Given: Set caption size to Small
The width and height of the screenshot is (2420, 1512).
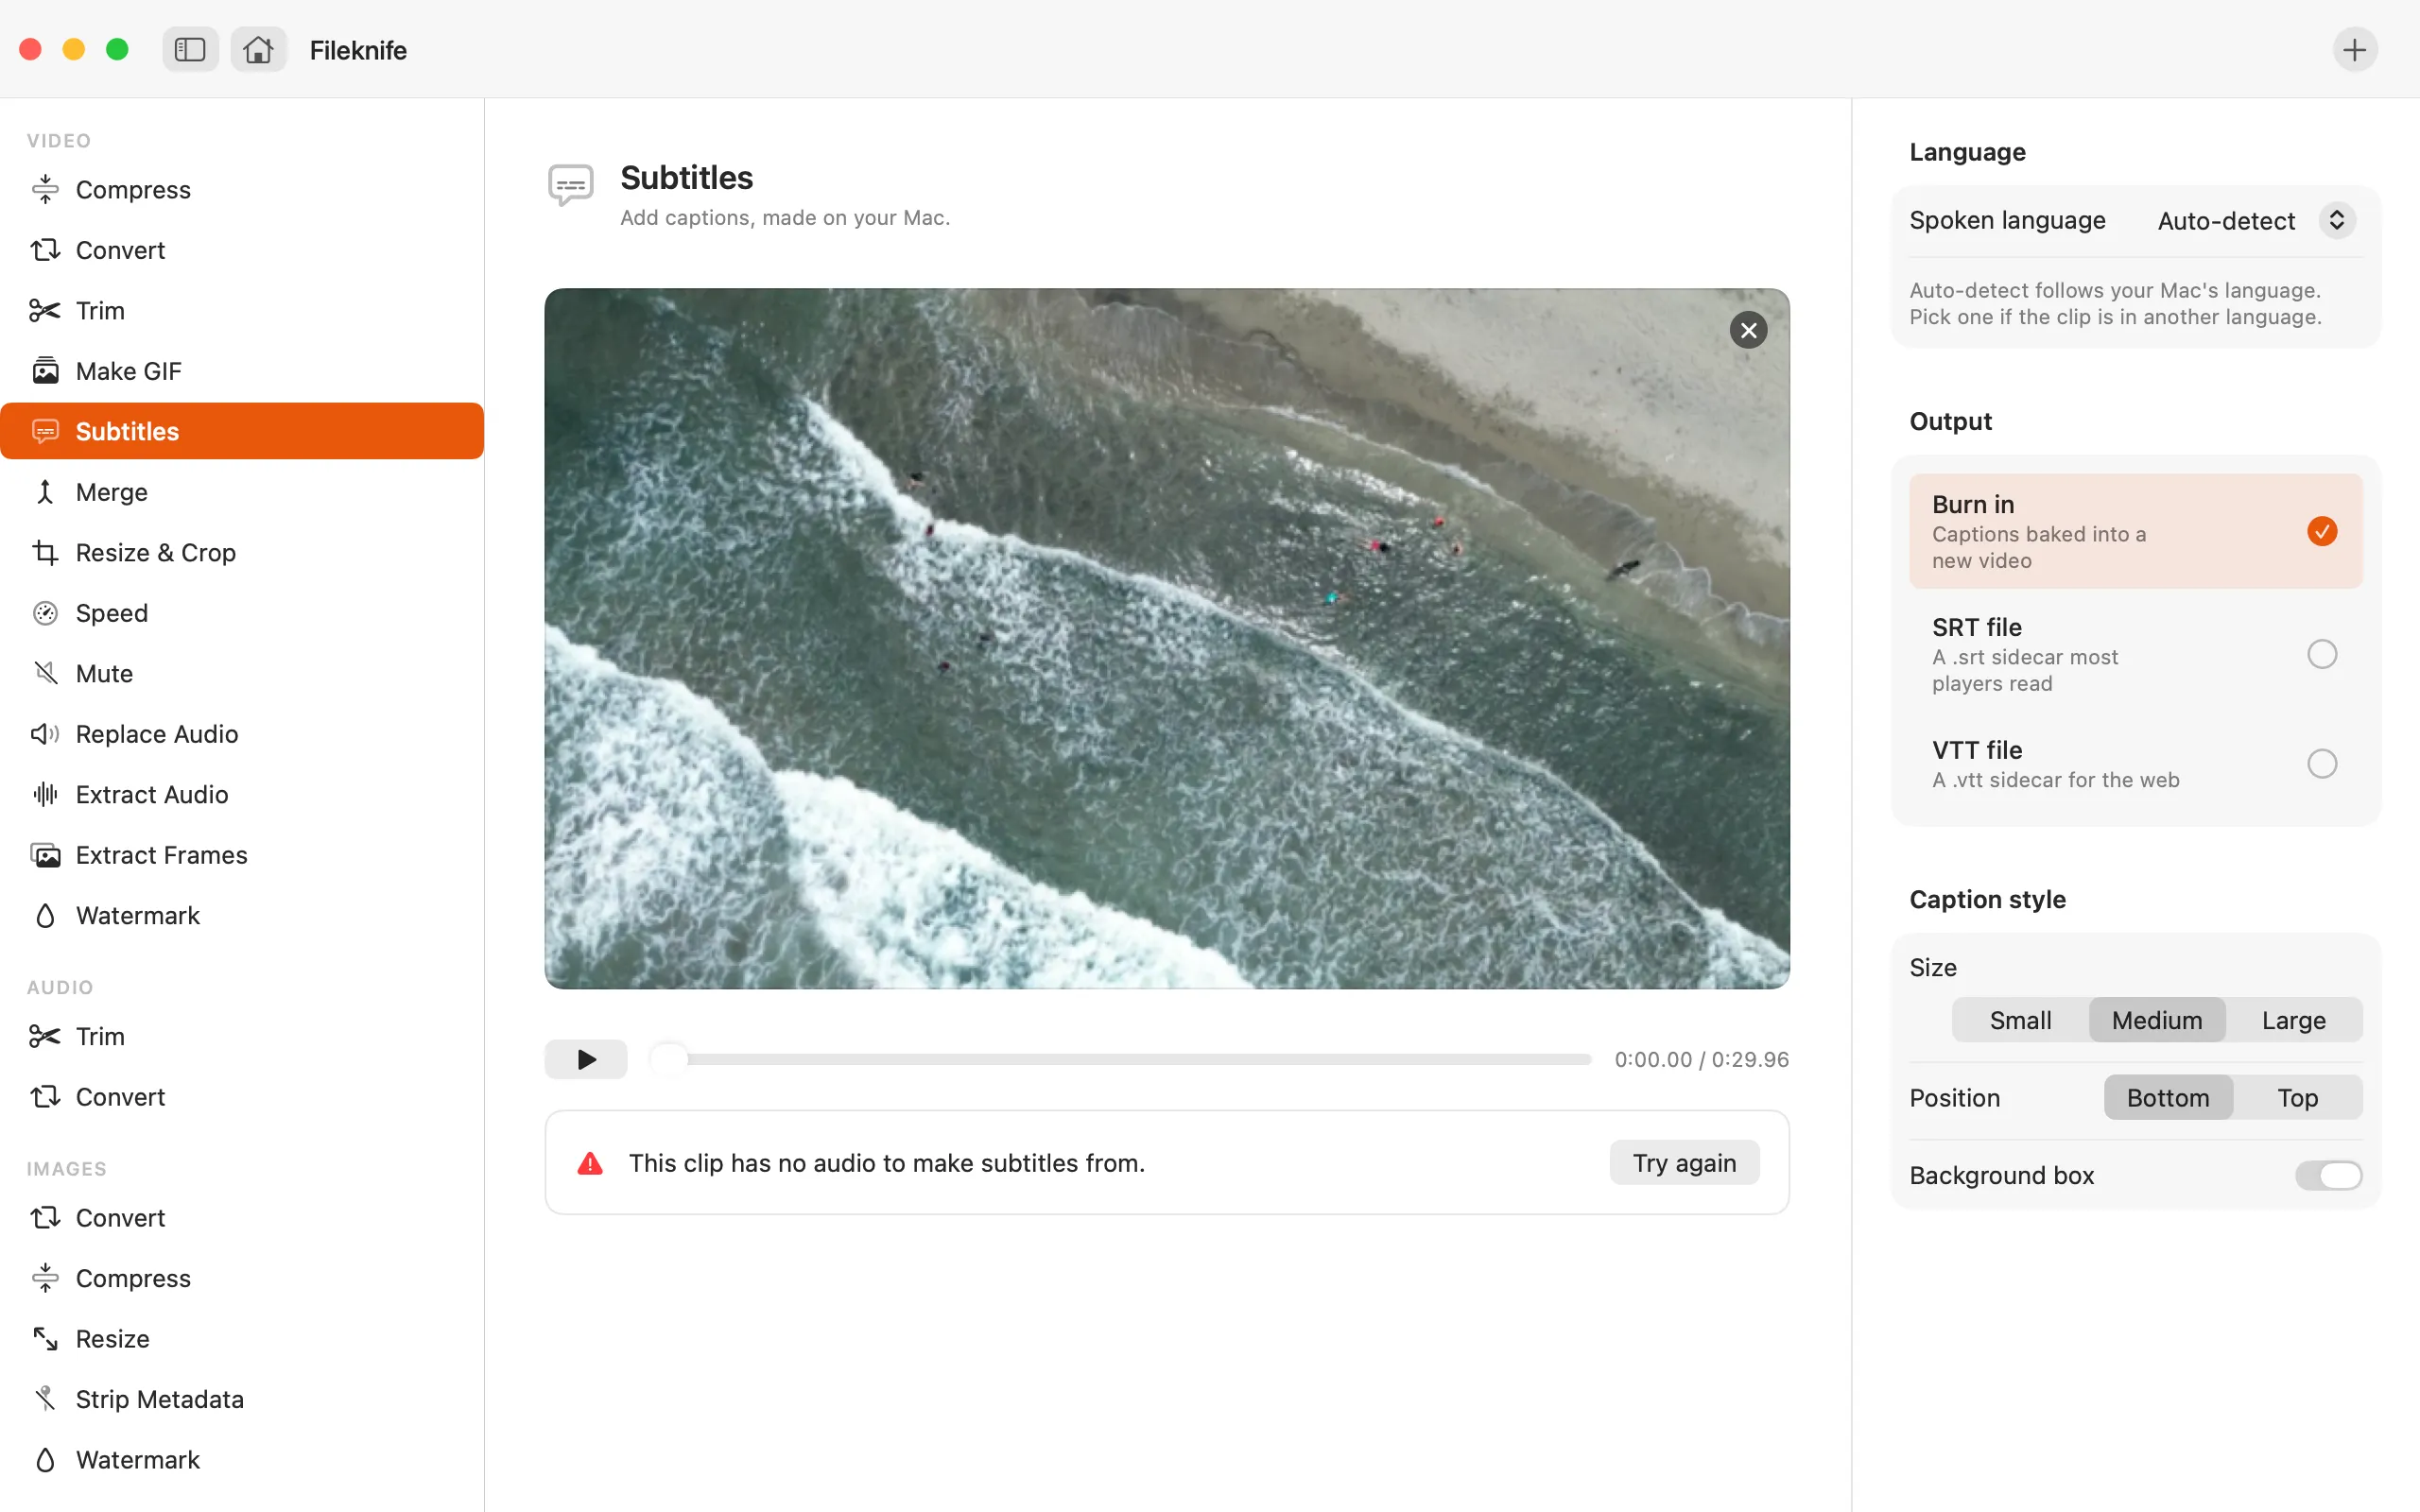Looking at the screenshot, I should 2020,1020.
